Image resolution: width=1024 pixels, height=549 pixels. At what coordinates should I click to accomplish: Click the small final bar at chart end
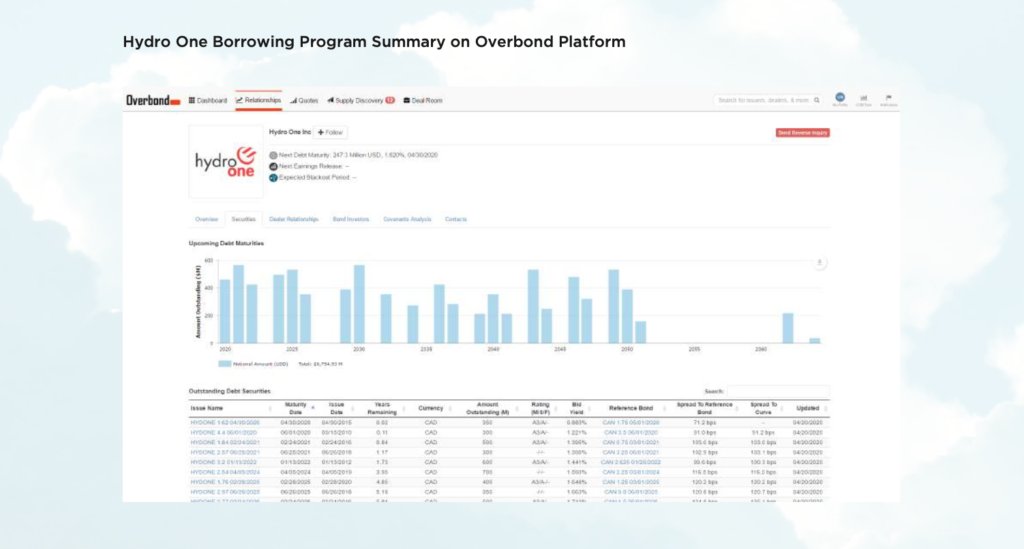click(x=814, y=341)
